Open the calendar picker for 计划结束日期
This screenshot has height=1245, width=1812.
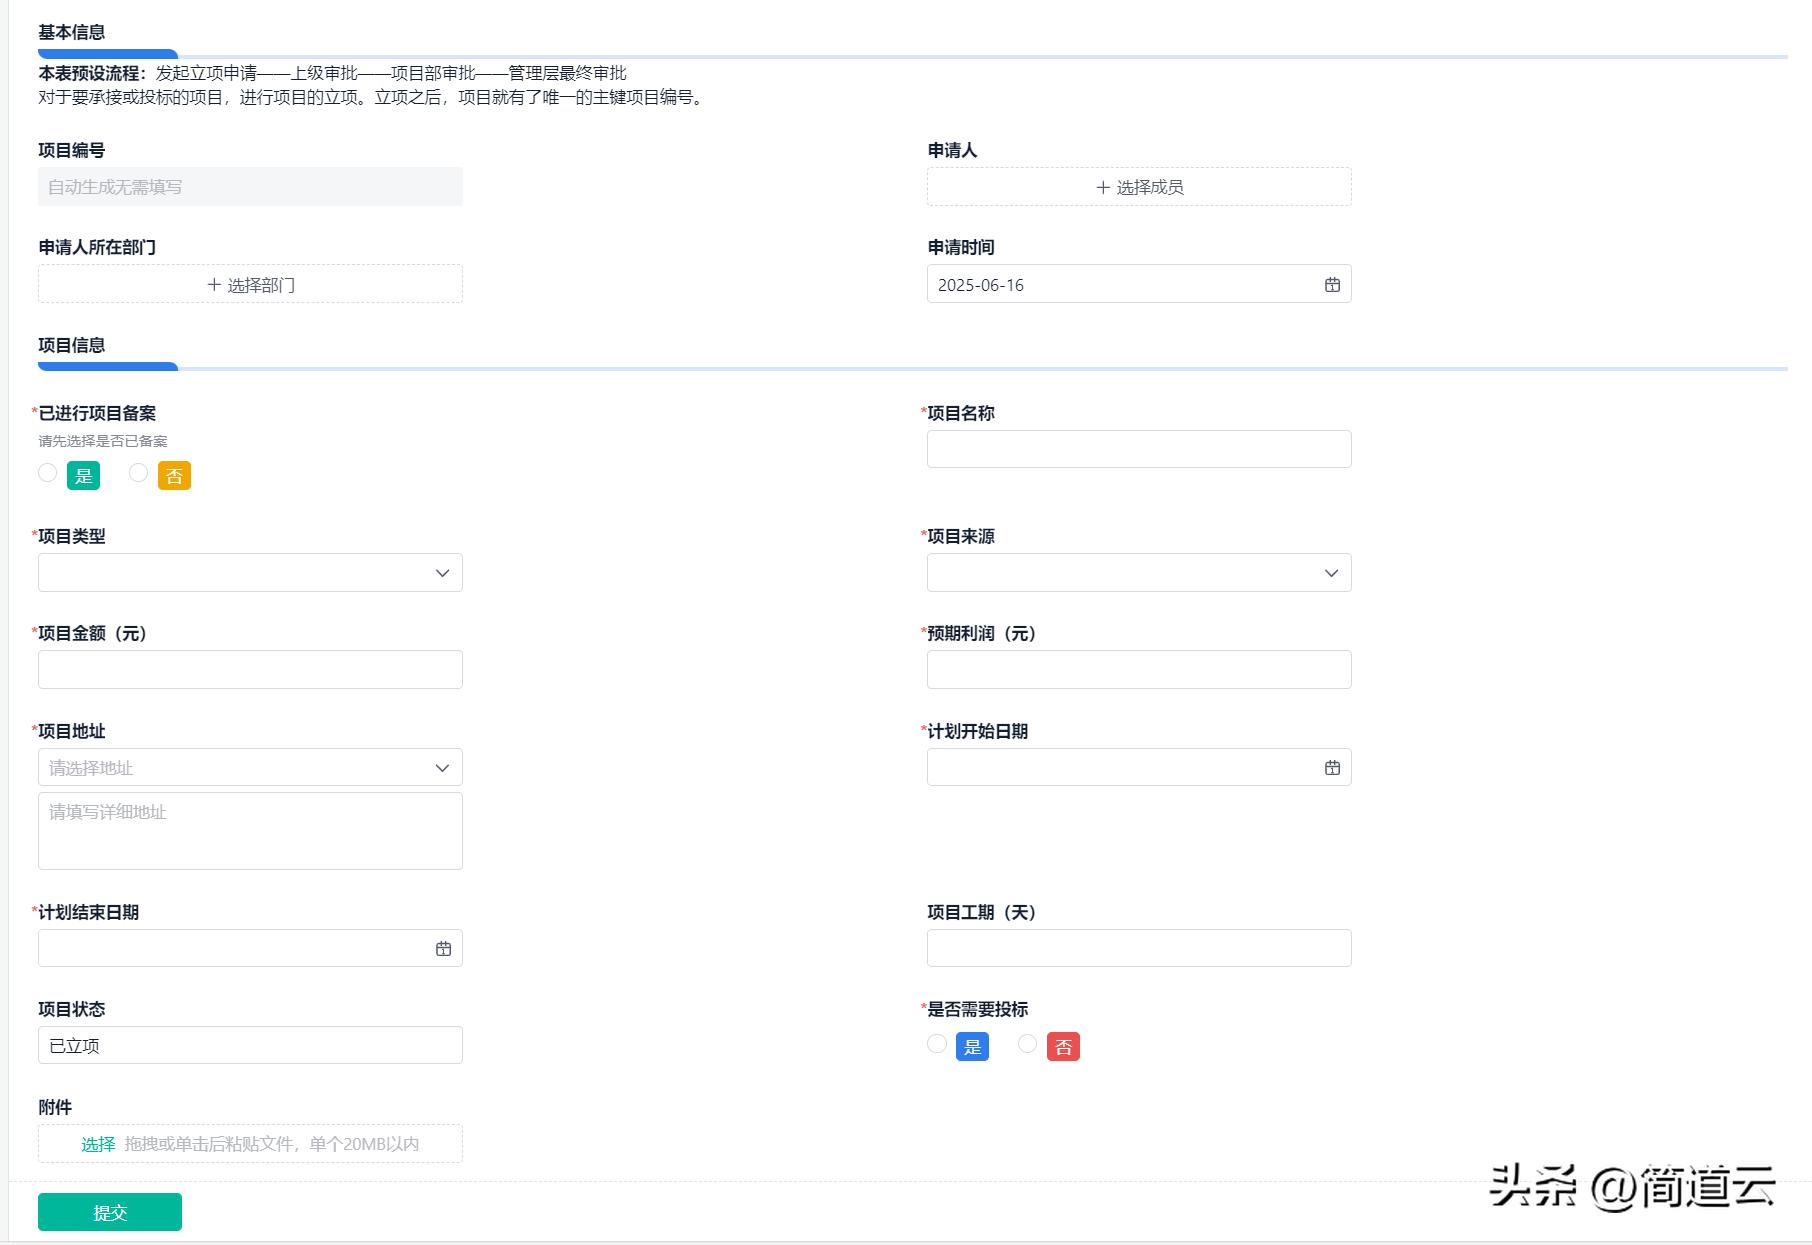(443, 947)
